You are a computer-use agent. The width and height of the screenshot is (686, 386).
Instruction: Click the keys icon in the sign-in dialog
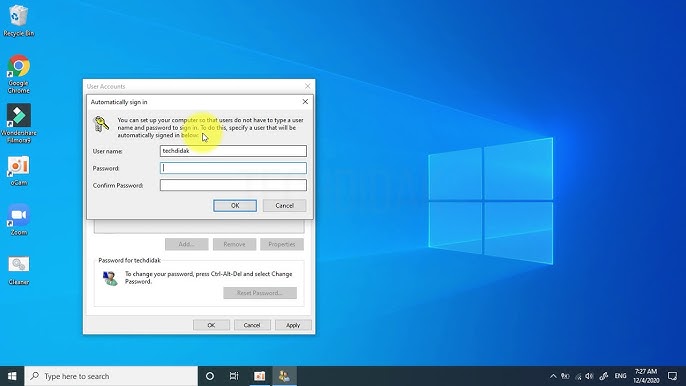[101, 124]
